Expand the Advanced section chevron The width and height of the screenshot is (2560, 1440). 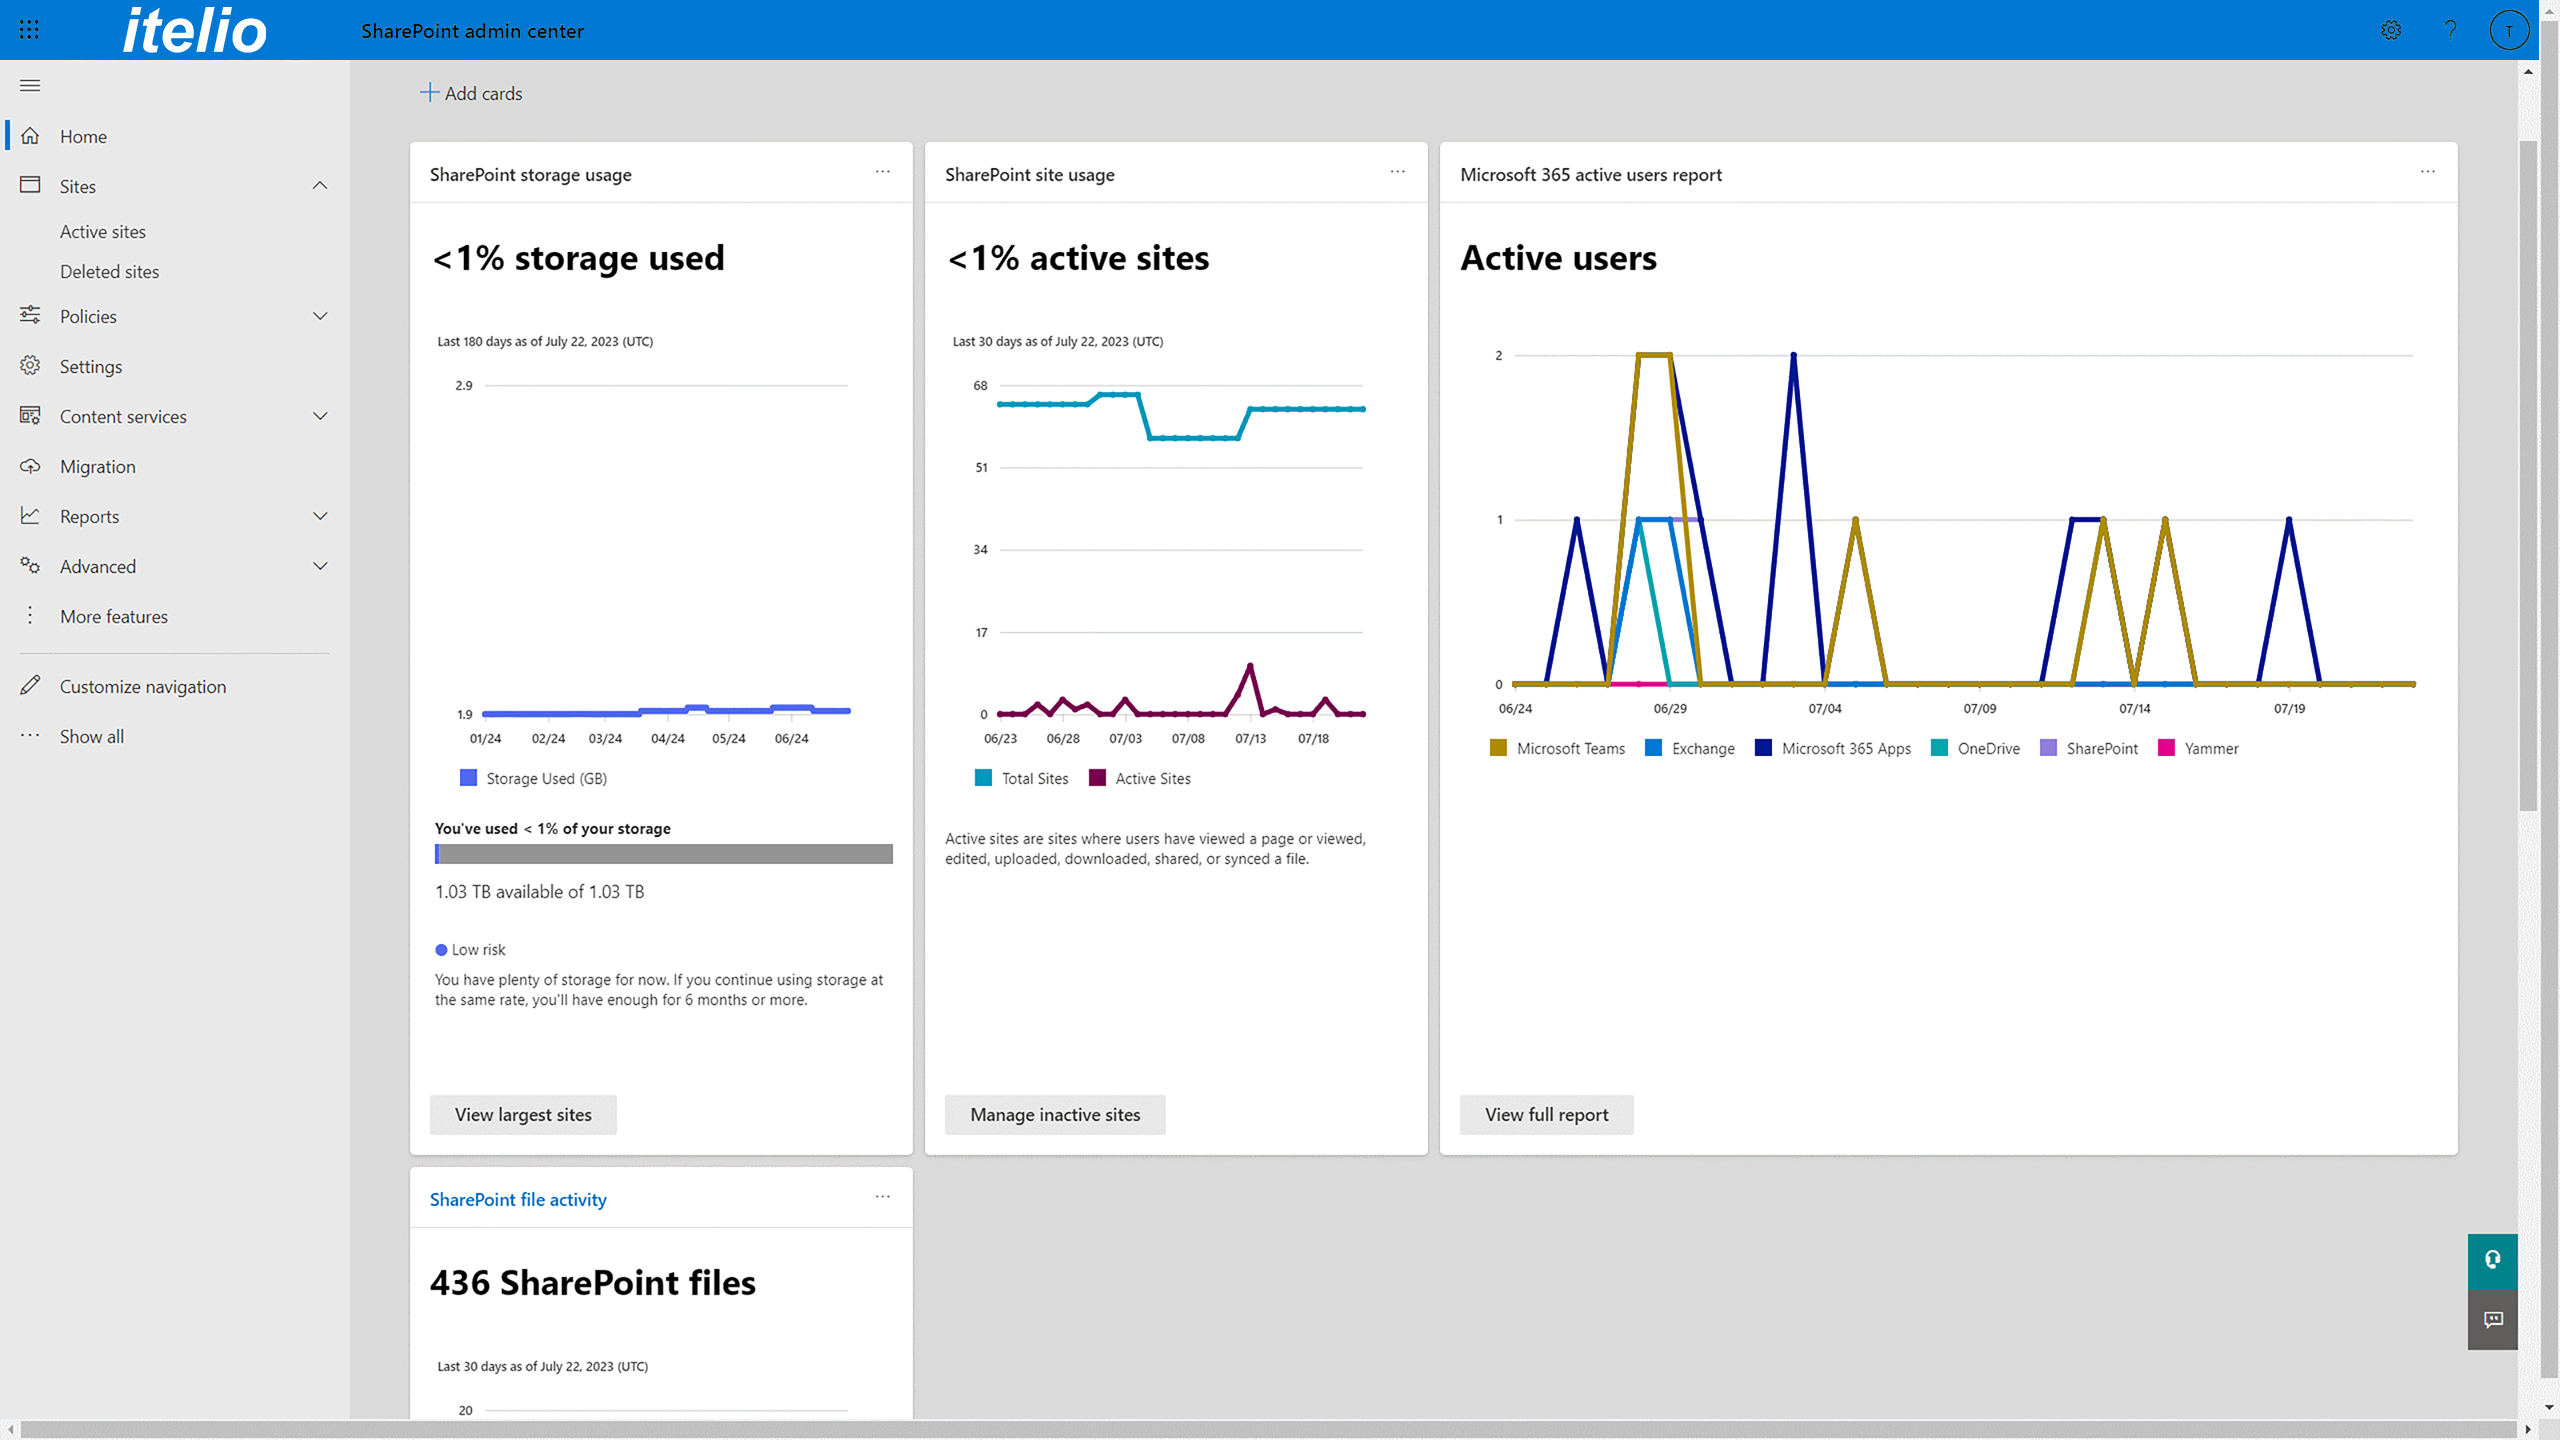coord(320,566)
